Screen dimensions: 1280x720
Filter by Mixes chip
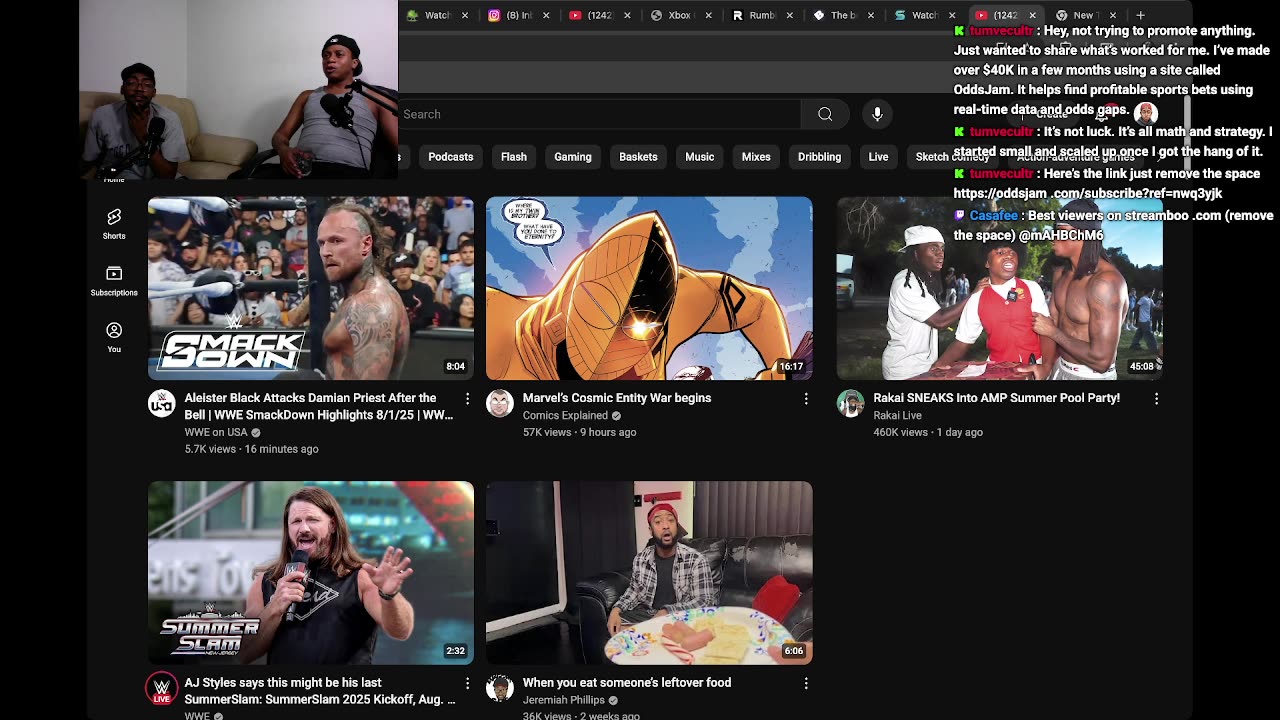[756, 157]
